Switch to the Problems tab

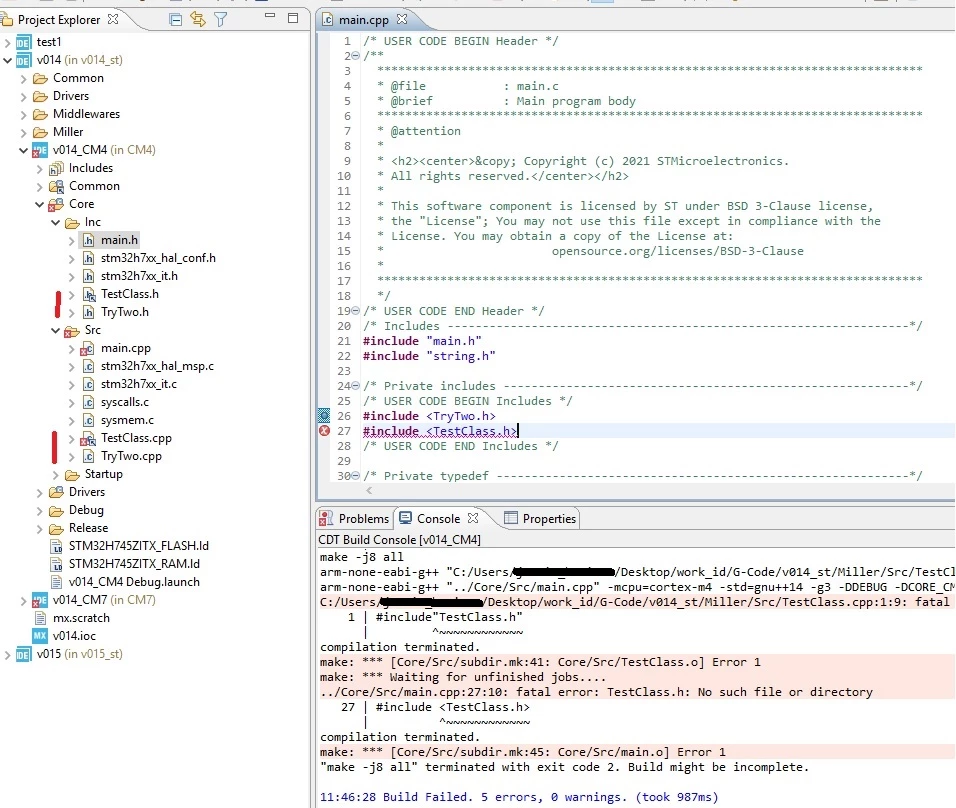click(355, 518)
